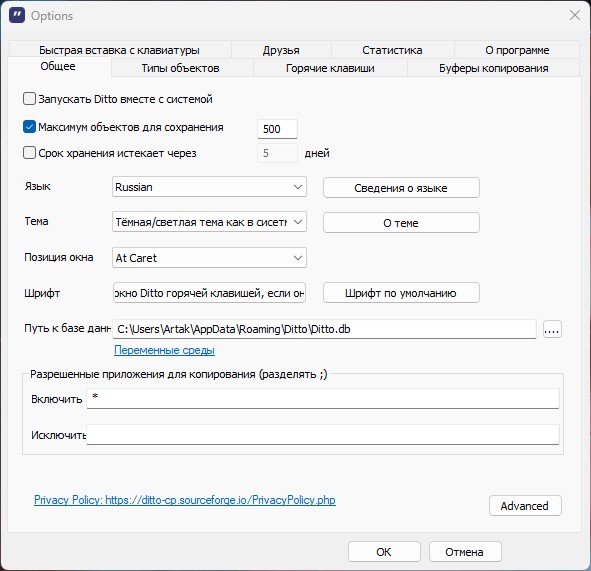591x571 pixels.
Task: Follow the Privacy Policy link
Action: coord(185,500)
